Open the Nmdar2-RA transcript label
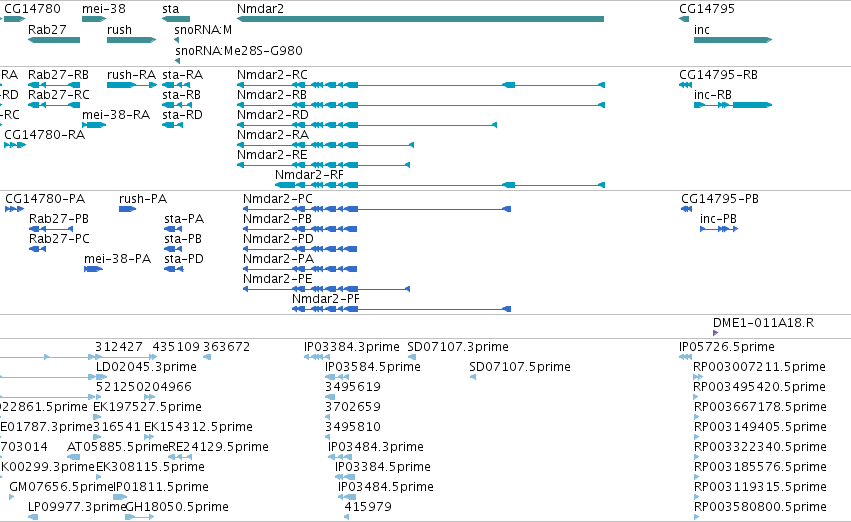851x522 pixels. (x=272, y=135)
